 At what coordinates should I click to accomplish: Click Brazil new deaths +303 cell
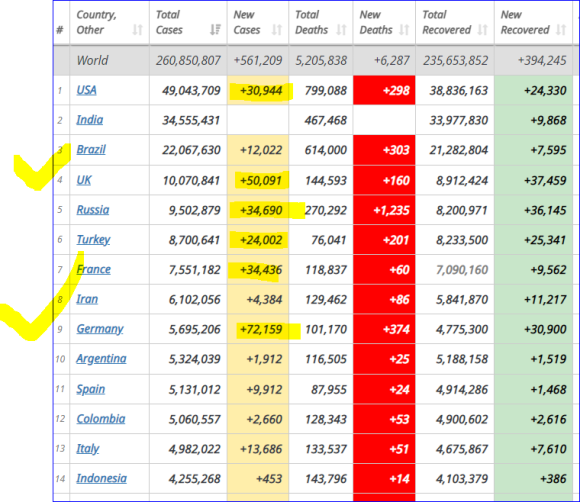pyautogui.click(x=384, y=150)
